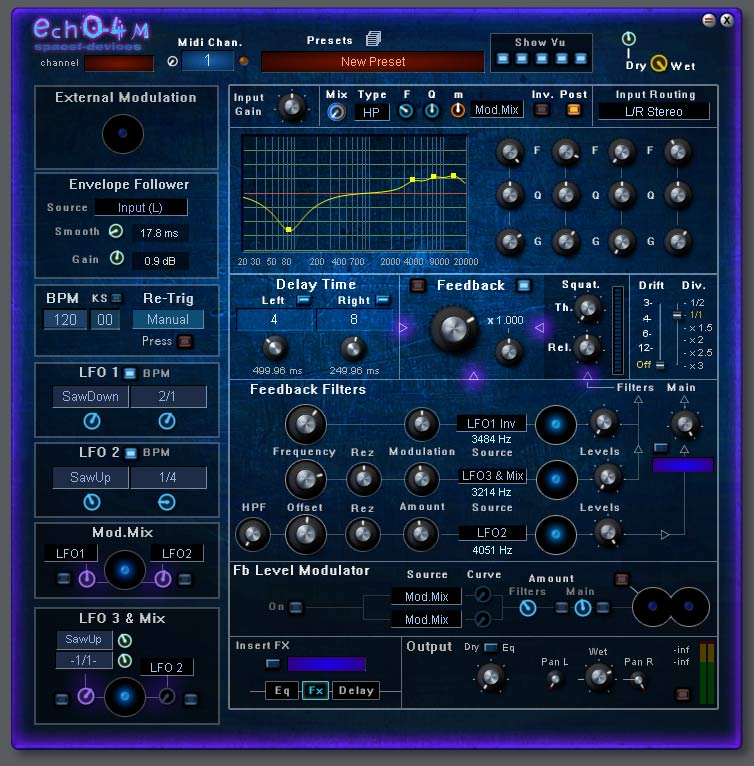Select the Eq routing tab
The height and width of the screenshot is (766, 754).
point(282,690)
